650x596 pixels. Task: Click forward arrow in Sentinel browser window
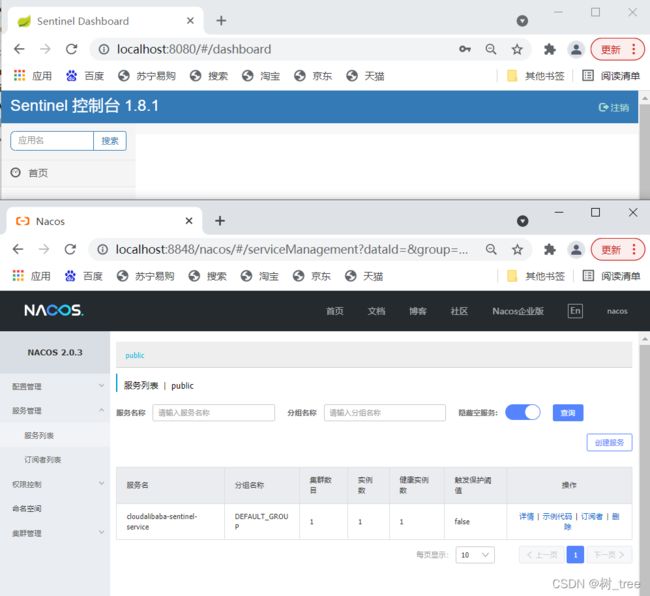coord(45,49)
